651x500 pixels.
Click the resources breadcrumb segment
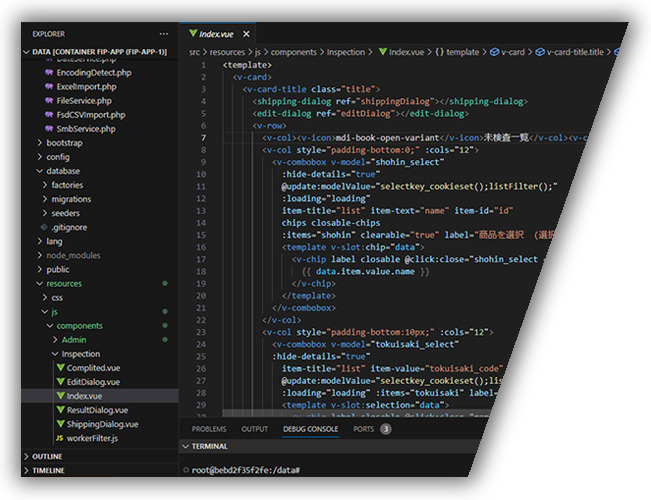point(227,52)
